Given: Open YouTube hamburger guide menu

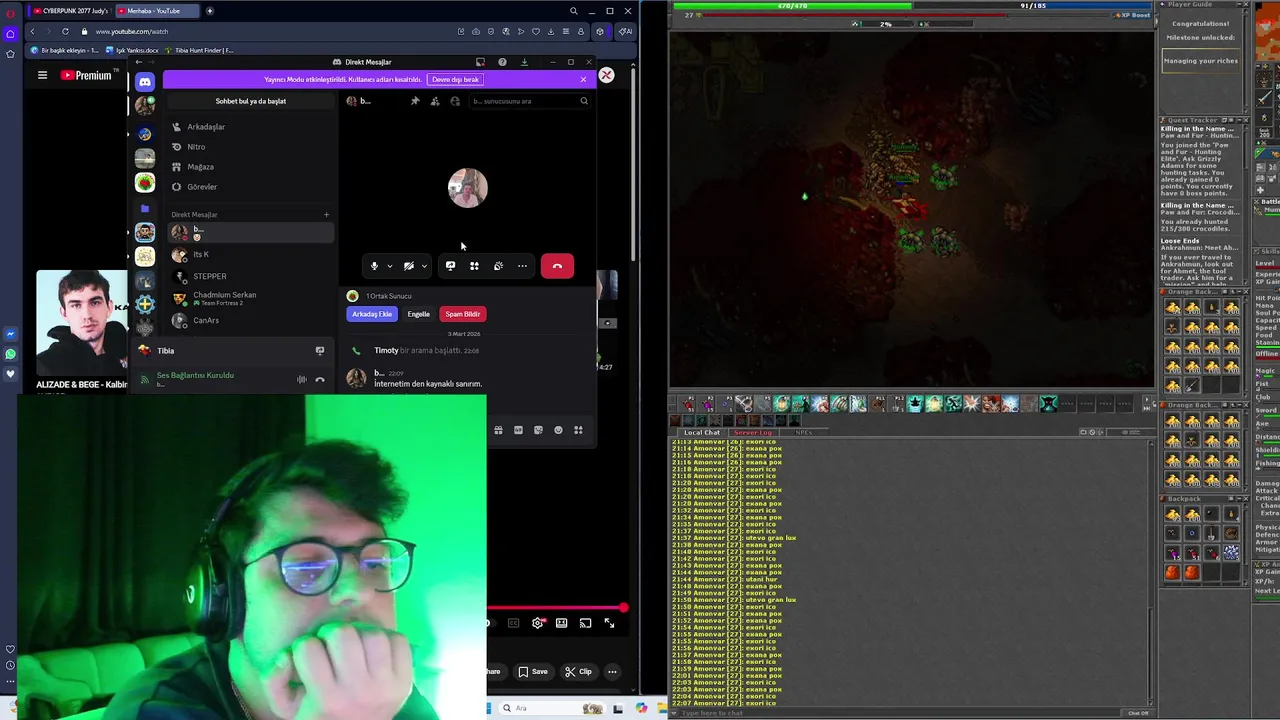Looking at the screenshot, I should coord(42,75).
